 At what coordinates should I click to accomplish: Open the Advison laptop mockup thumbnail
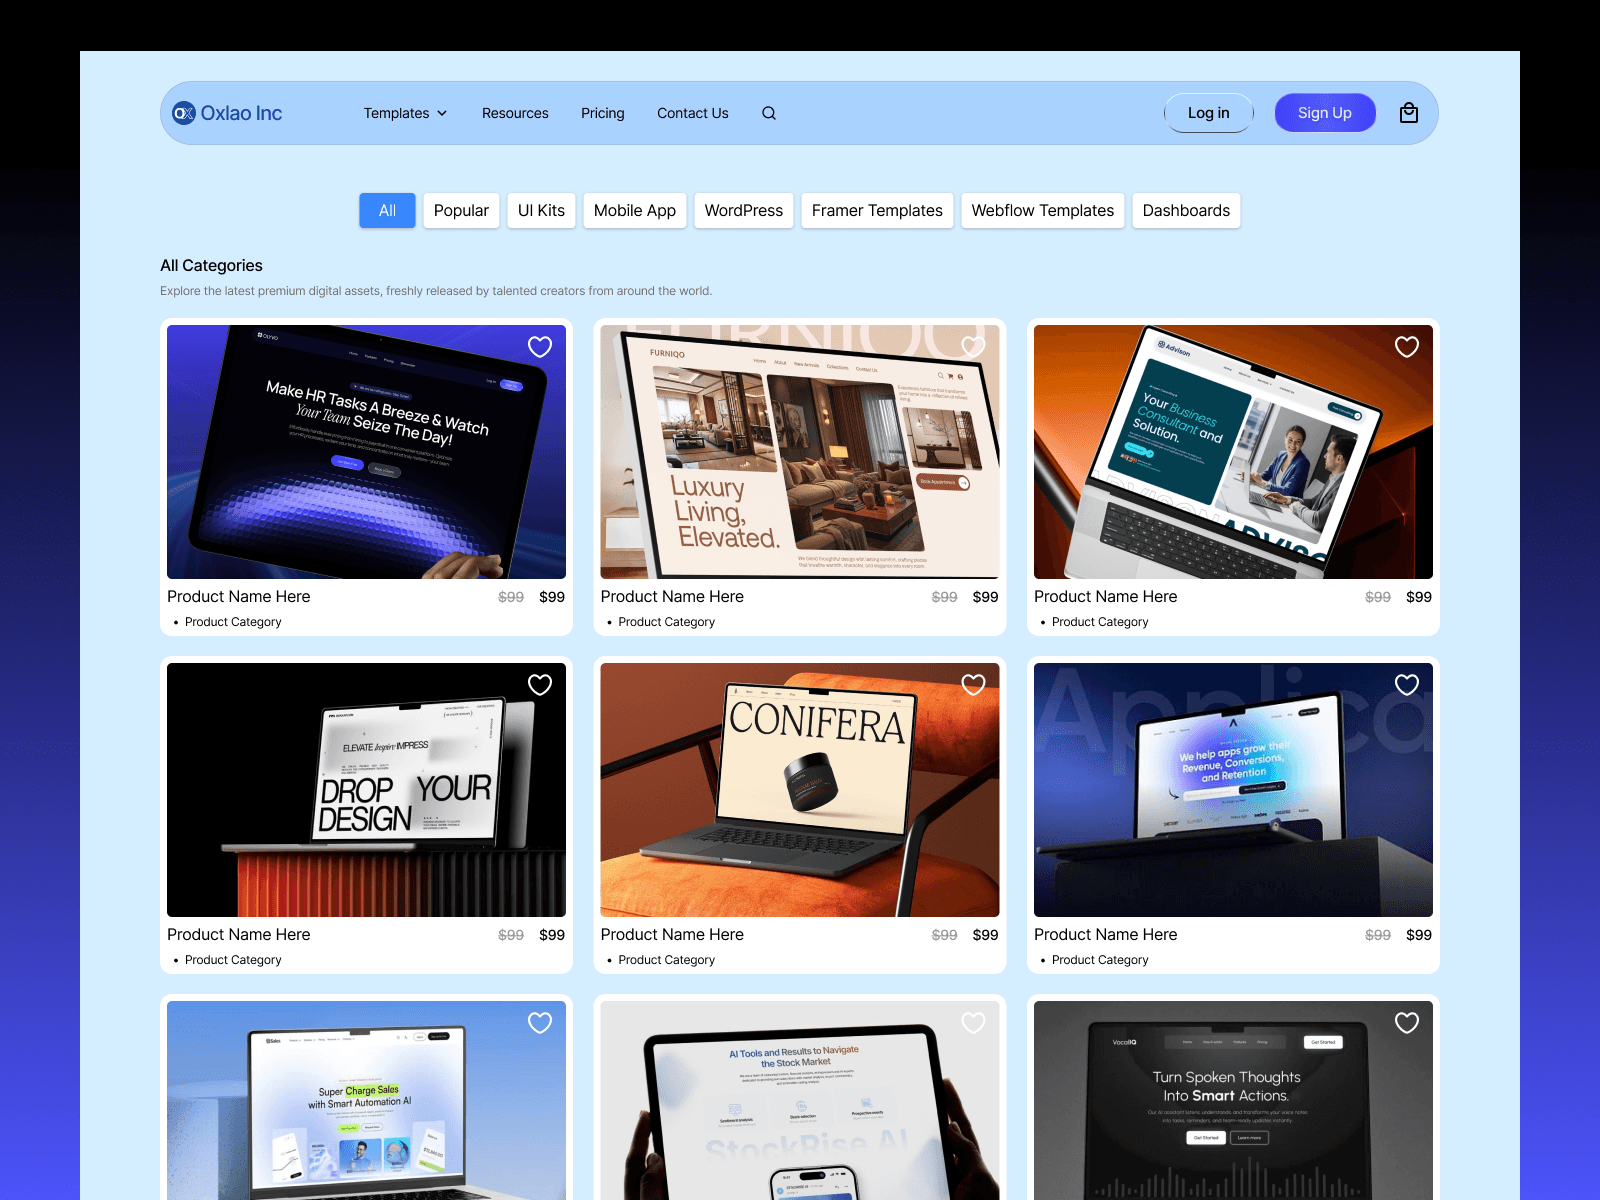tap(1233, 452)
